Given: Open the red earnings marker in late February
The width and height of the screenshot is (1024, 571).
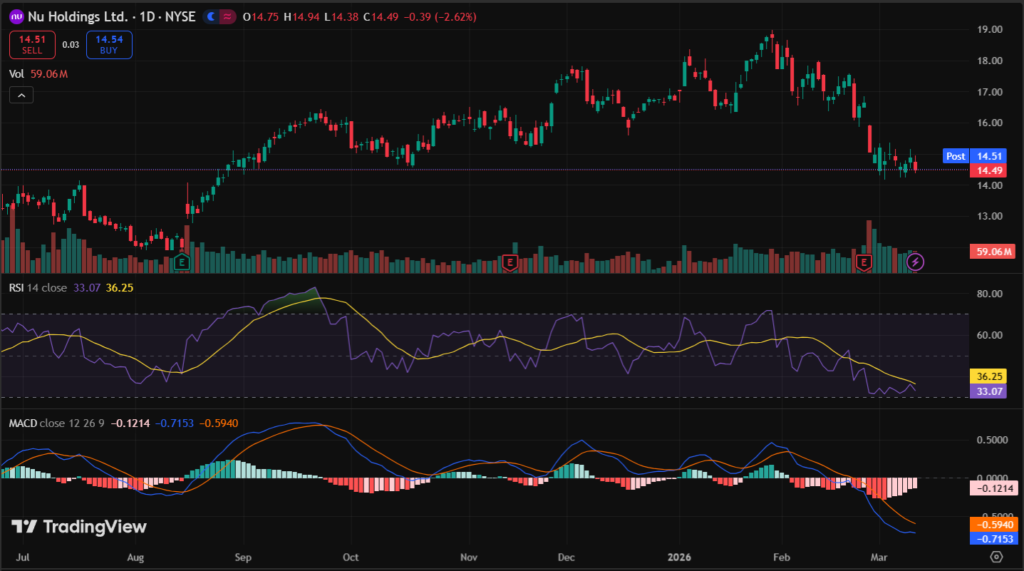Looking at the screenshot, I should (x=866, y=262).
